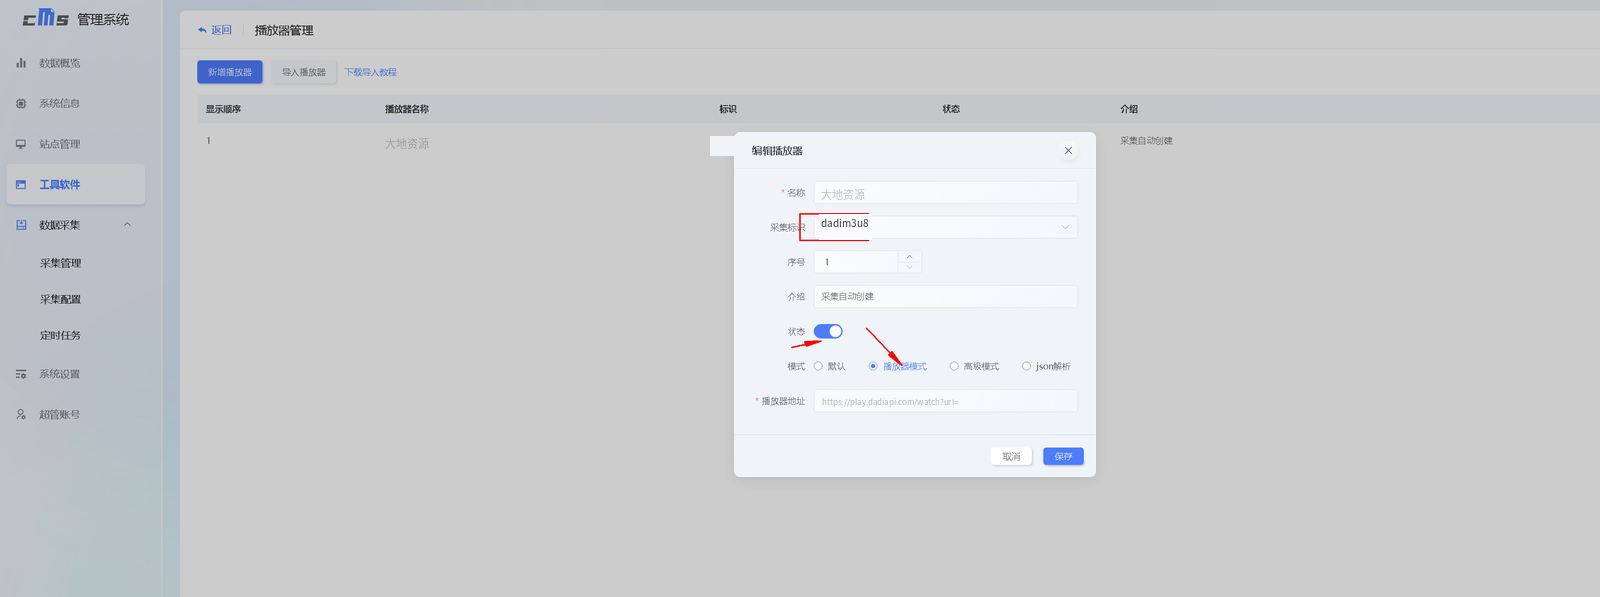Screen dimensions: 1600x597
Task: Click the 数据采集 save icon
Action: pos(21,225)
